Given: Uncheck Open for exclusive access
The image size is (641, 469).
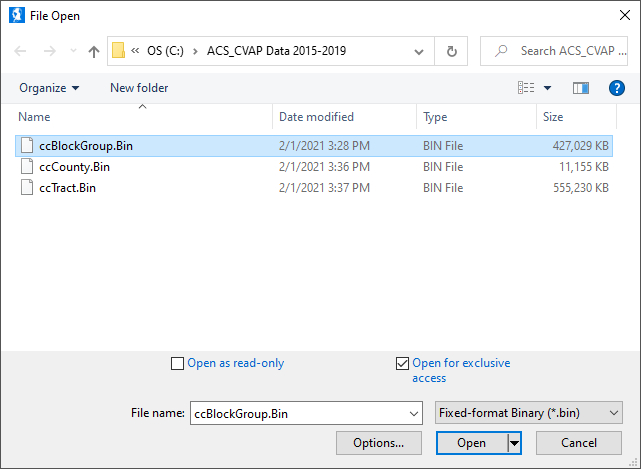Looking at the screenshot, I should coord(403,364).
